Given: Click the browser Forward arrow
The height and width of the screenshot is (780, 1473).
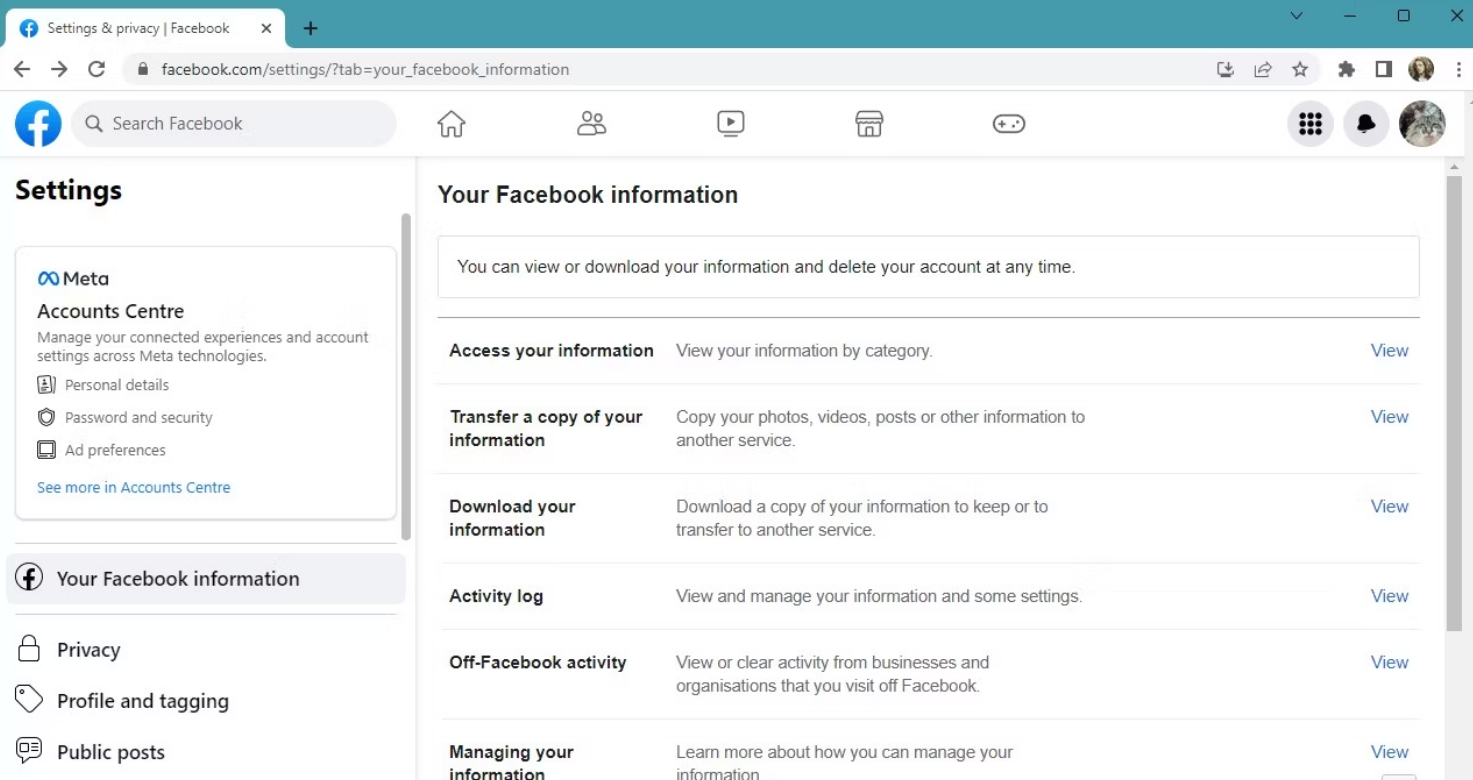Looking at the screenshot, I should (x=59, y=69).
